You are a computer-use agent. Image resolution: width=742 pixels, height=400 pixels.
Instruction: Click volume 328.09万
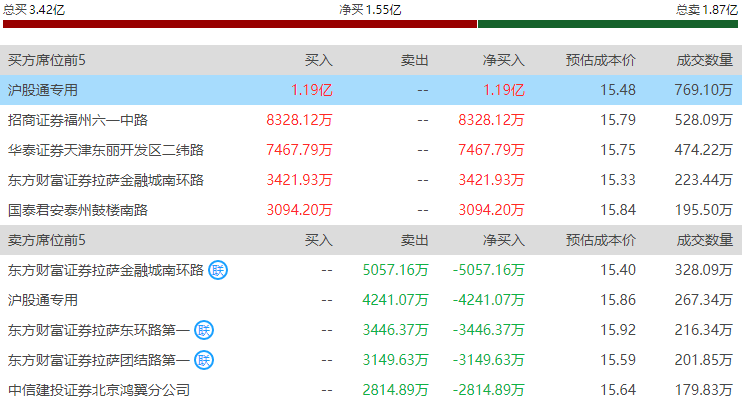click(x=704, y=270)
